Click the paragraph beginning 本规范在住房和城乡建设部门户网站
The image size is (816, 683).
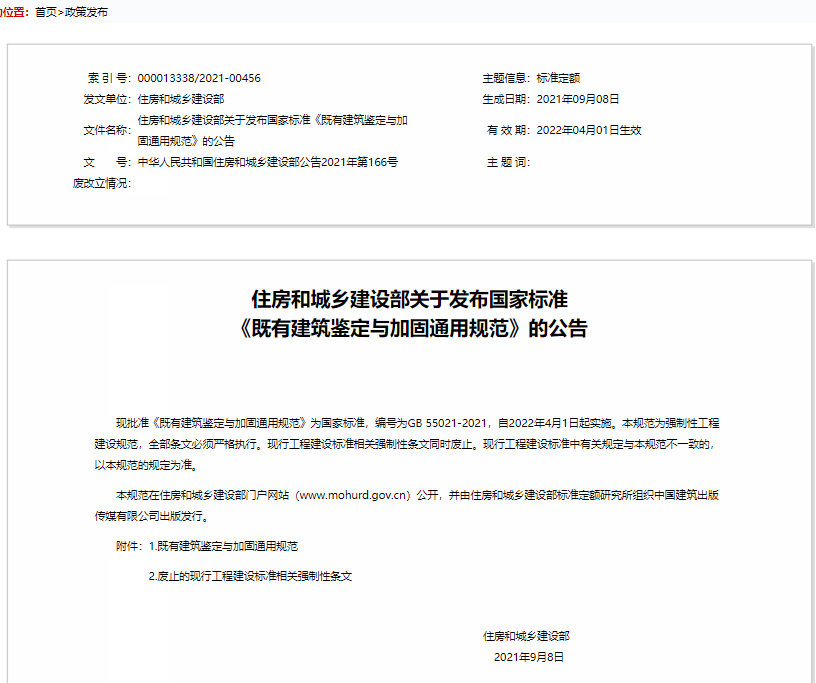414,505
